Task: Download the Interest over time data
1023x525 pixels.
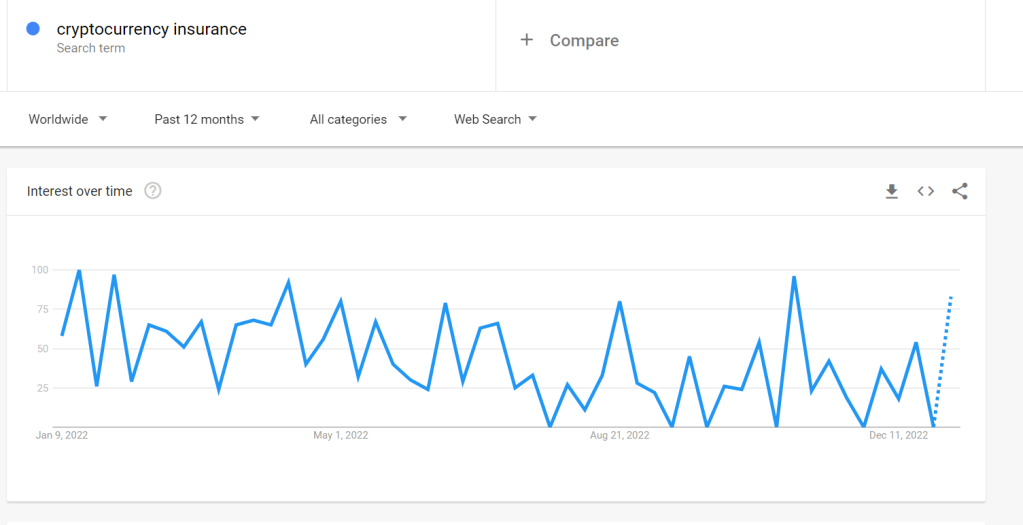Action: [891, 191]
